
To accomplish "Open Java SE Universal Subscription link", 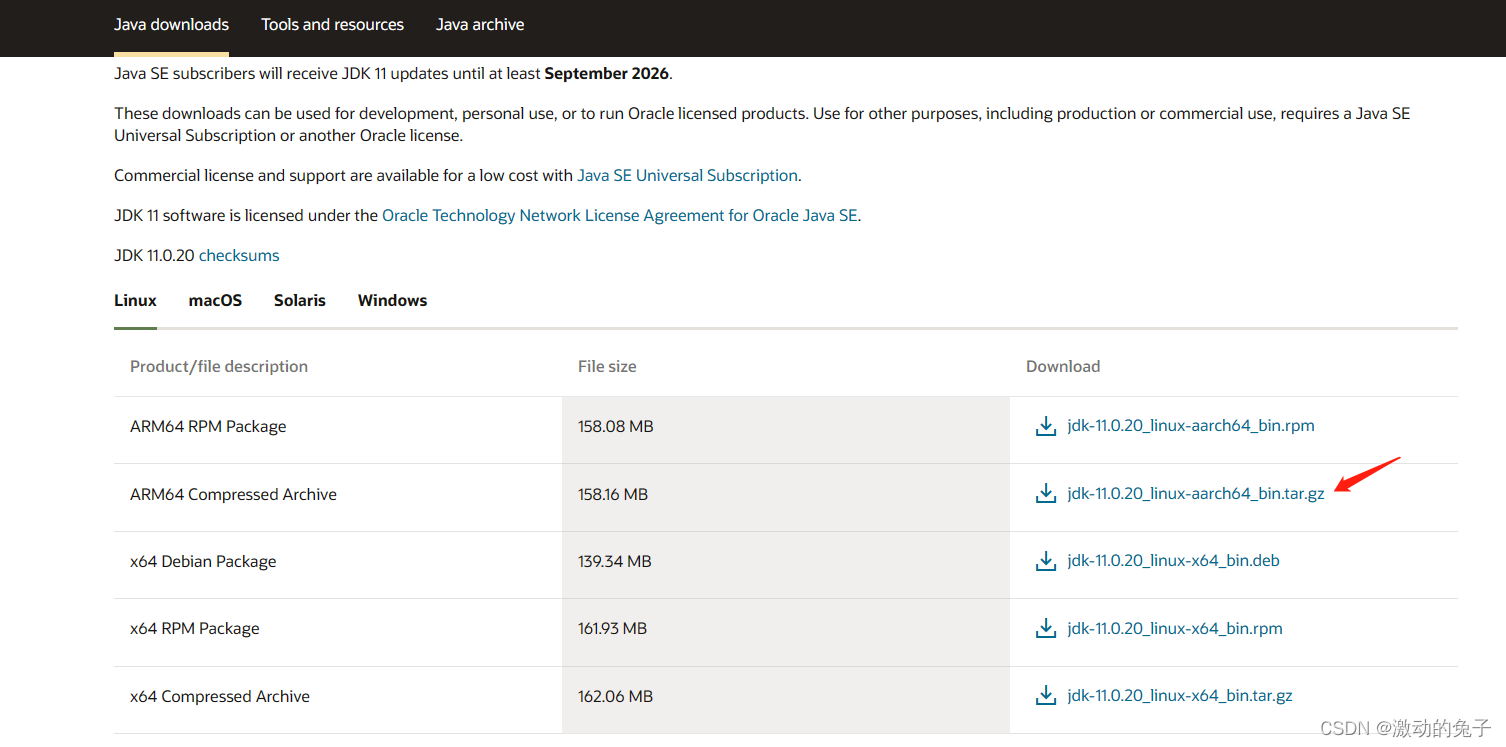I will (x=687, y=176).
